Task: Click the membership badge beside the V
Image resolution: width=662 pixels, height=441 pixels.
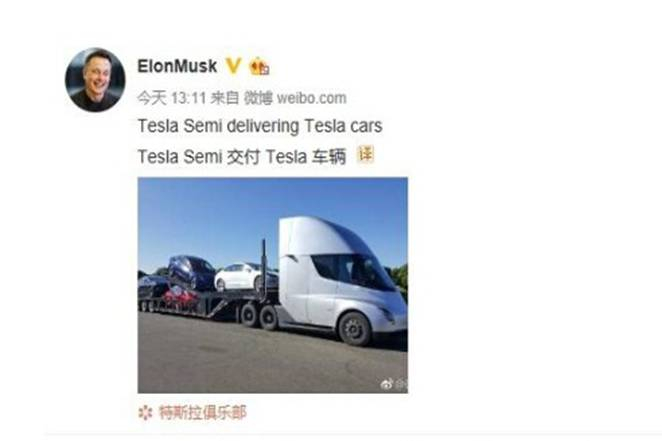Action: 260,67
